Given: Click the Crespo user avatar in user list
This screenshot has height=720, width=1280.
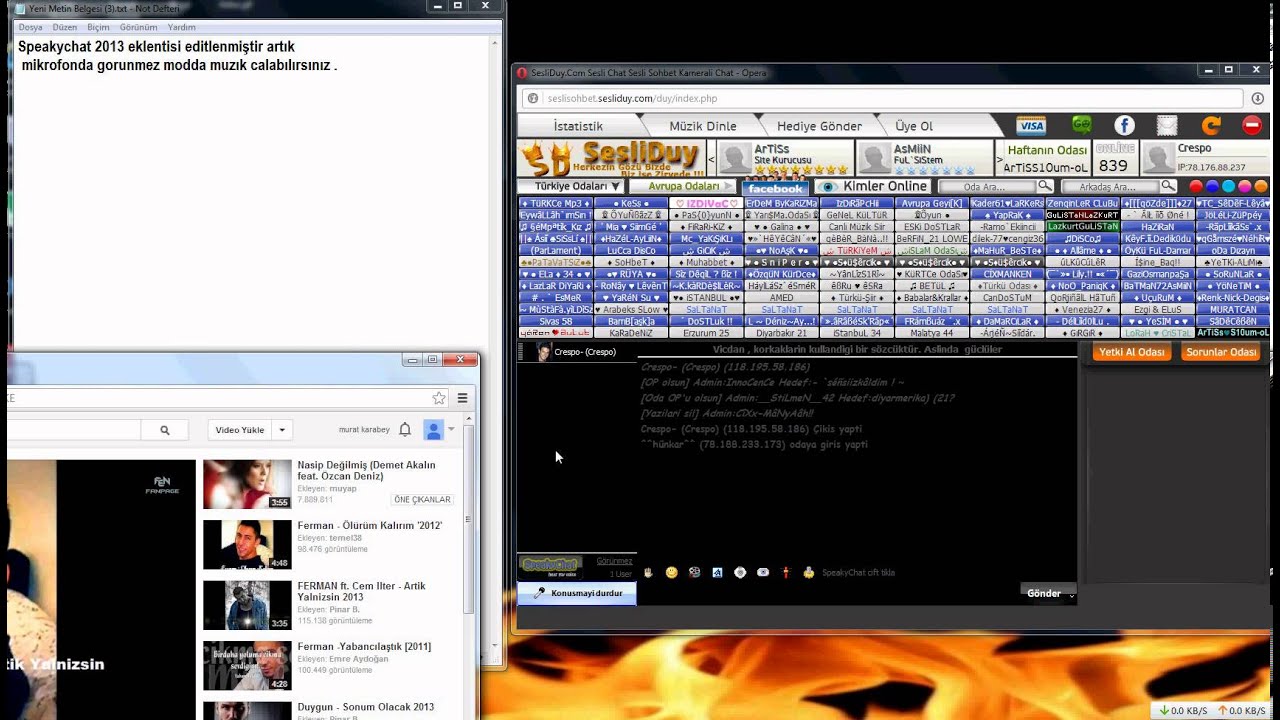Looking at the screenshot, I should [x=544, y=352].
